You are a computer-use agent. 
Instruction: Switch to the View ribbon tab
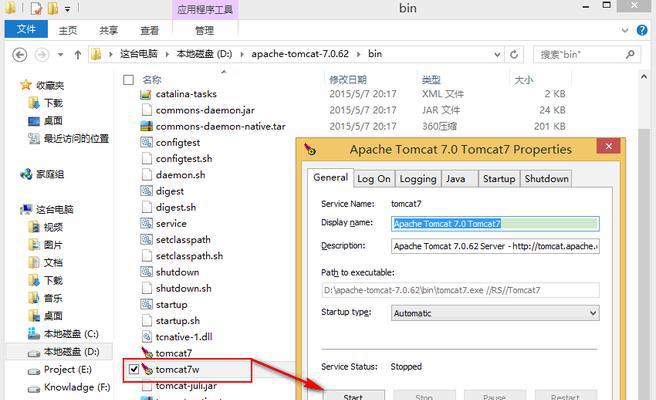click(x=149, y=30)
